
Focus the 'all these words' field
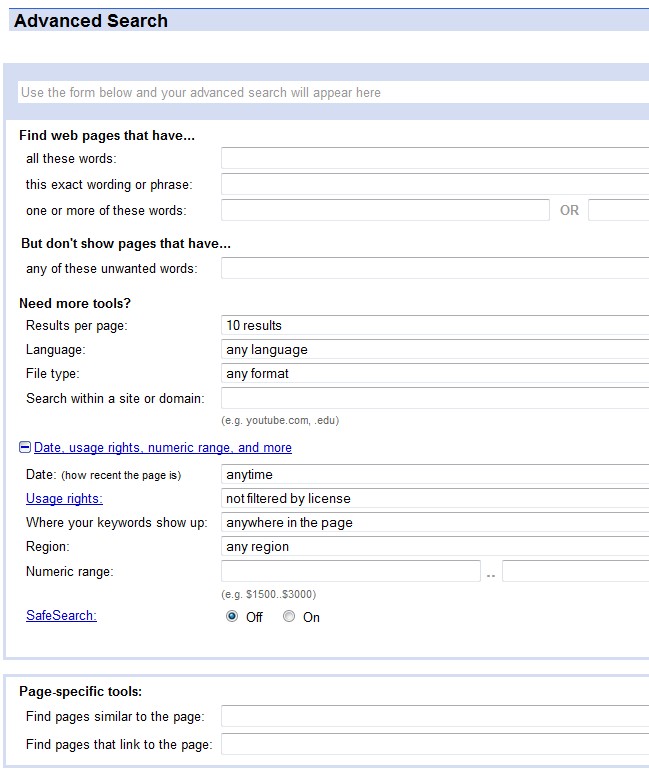[435, 158]
